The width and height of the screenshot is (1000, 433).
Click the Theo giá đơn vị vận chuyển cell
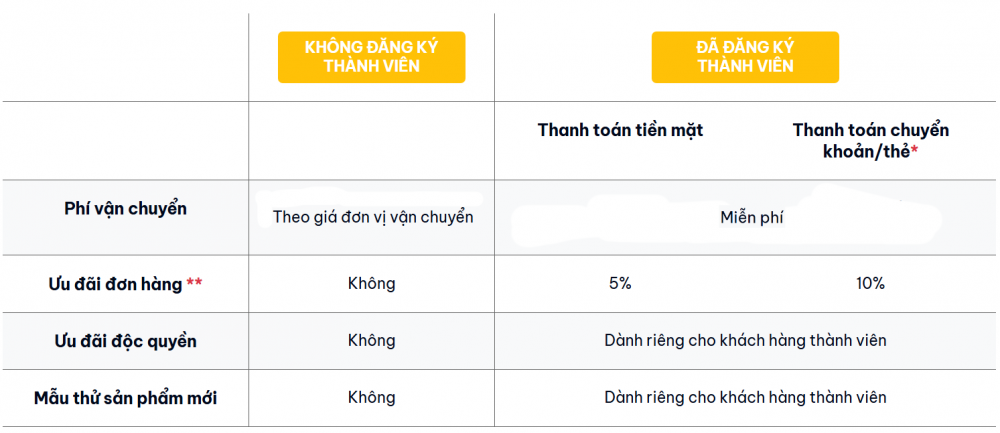click(x=373, y=217)
